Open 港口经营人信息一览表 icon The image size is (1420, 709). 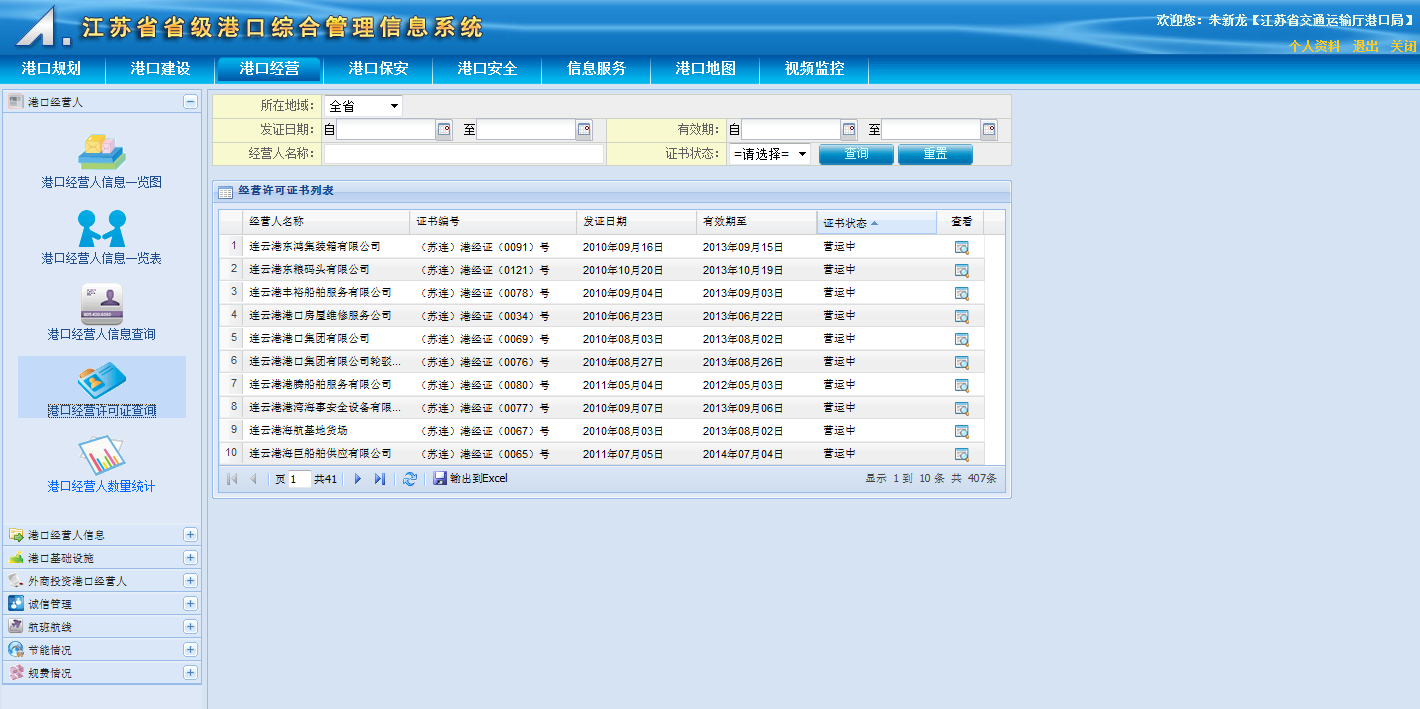tap(101, 228)
